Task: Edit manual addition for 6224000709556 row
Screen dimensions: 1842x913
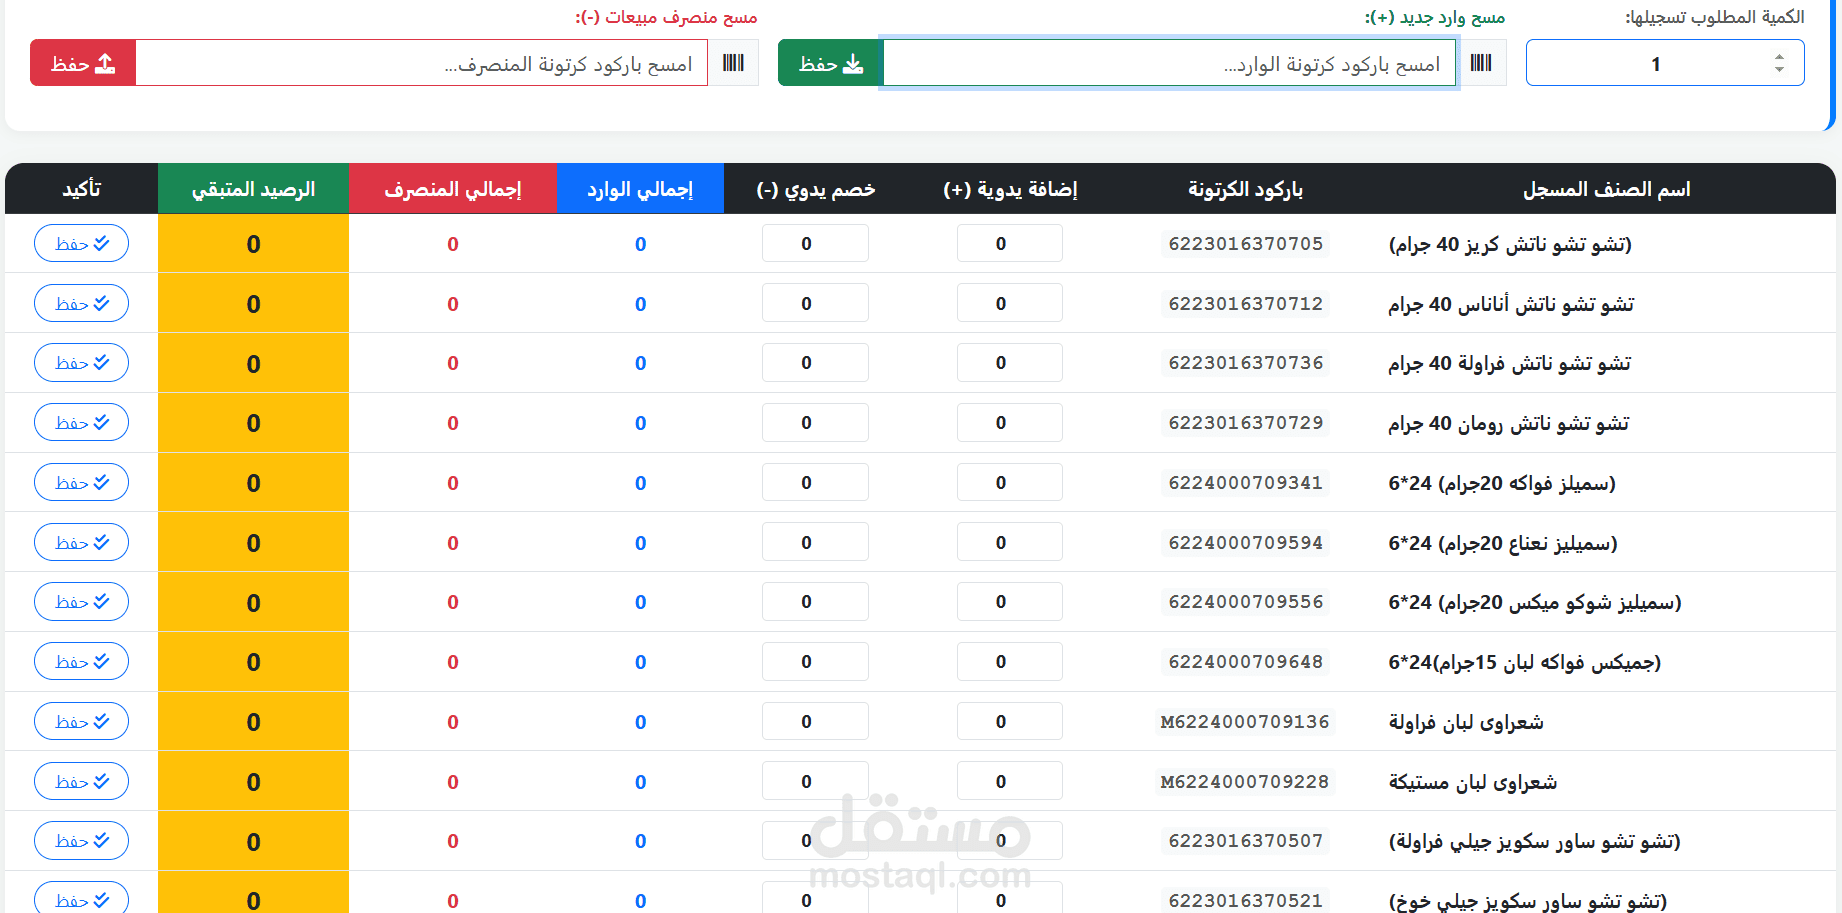Action: (x=1009, y=602)
